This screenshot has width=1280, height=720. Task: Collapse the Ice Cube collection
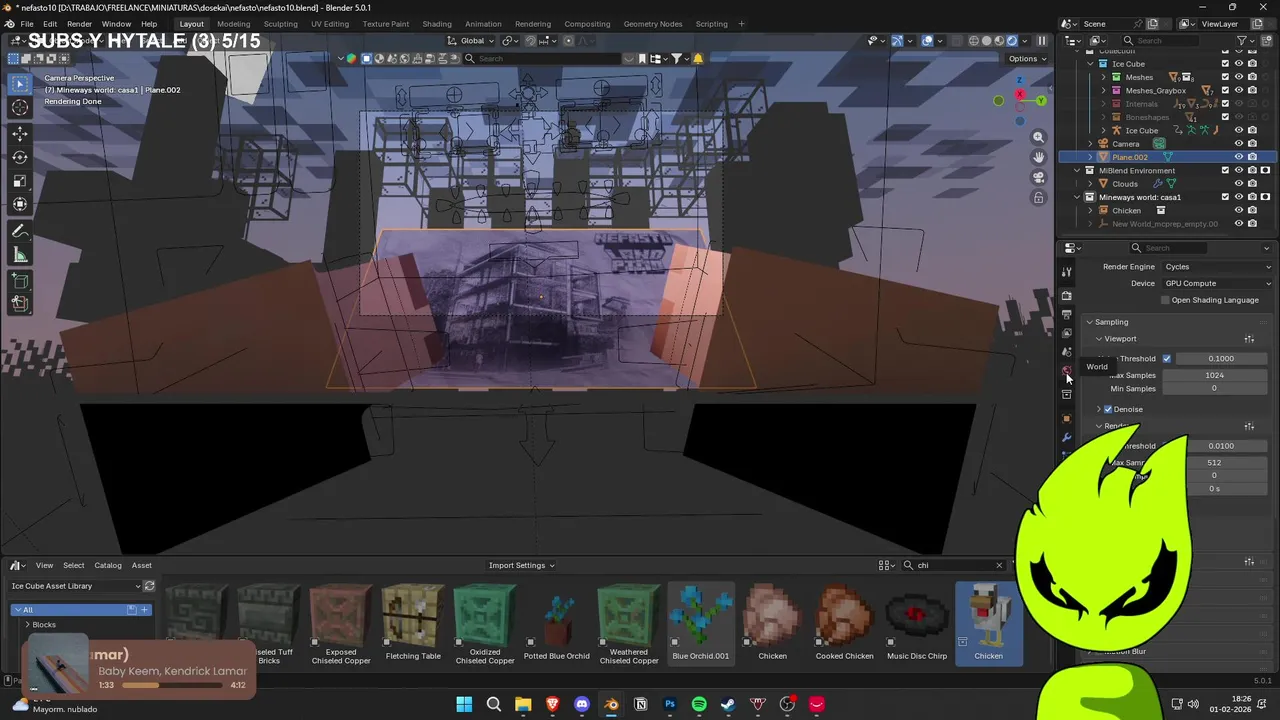point(1090,64)
